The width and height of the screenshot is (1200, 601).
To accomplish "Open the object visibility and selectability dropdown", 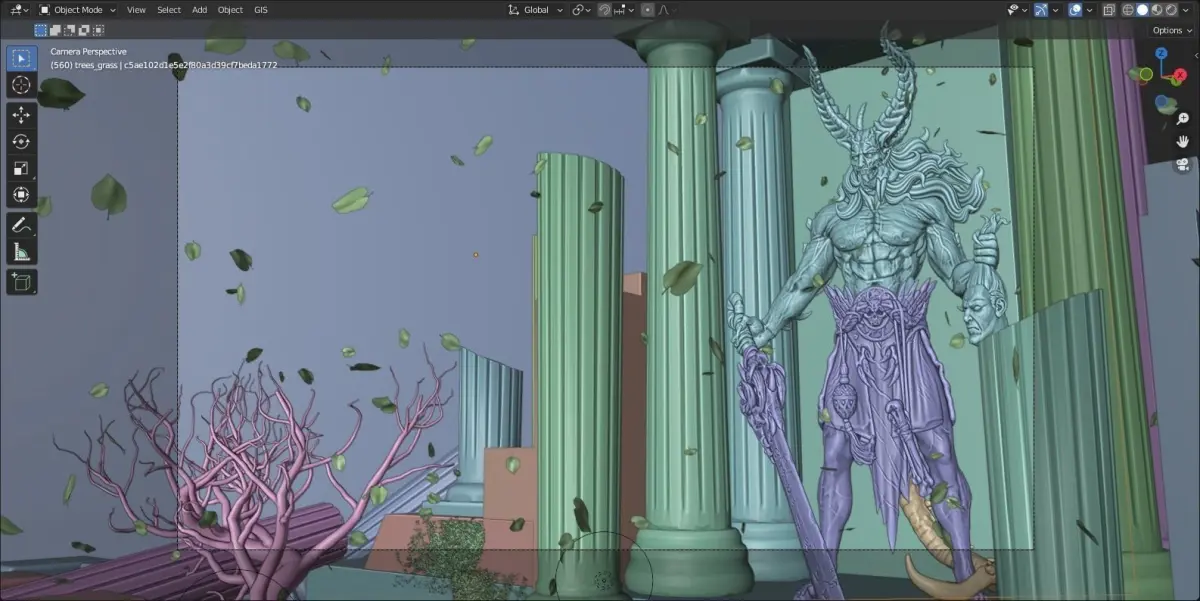I will point(1018,10).
